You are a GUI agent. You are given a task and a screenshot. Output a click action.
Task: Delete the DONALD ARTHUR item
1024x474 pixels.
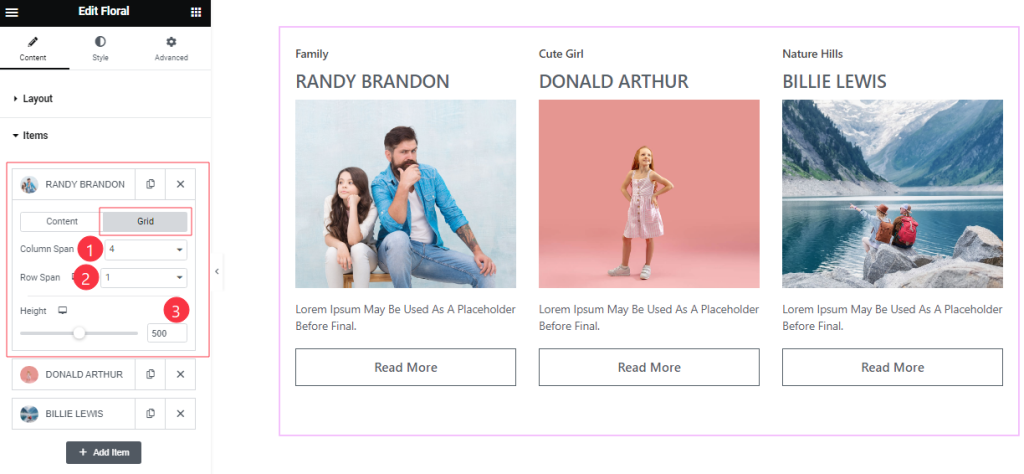(181, 374)
